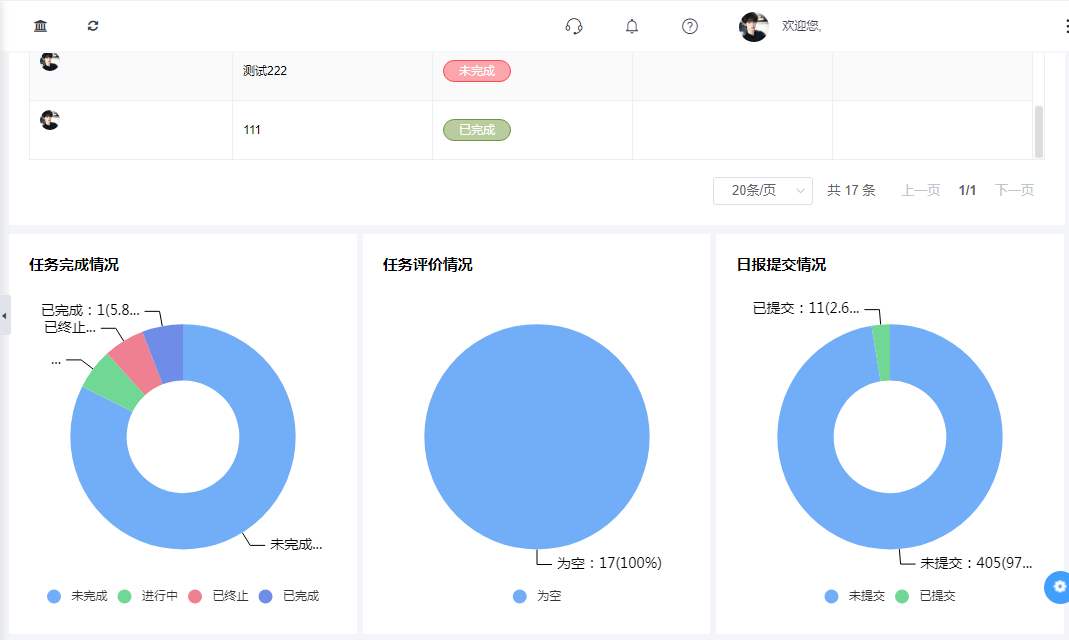Expand the collapsed left sidebar handle
The image size is (1069, 640).
point(4,315)
